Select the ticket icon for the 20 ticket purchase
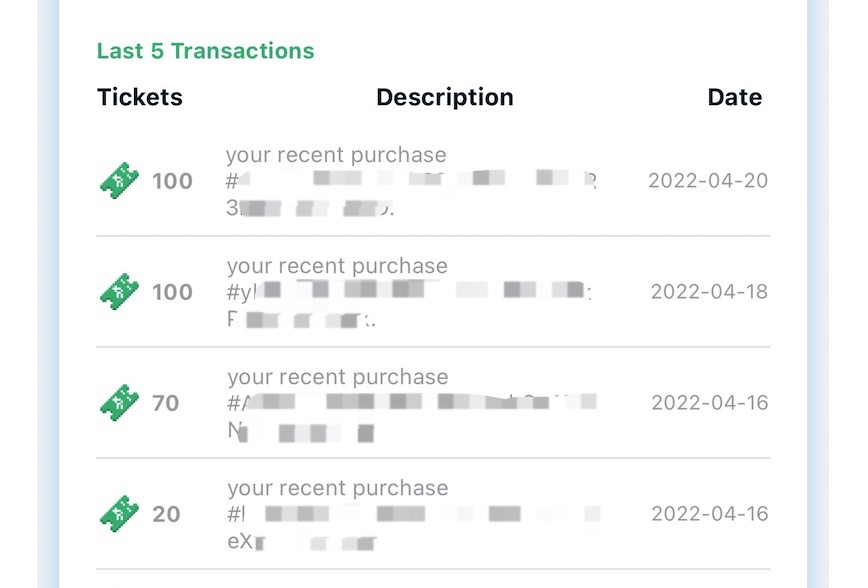Image resolution: width=868 pixels, height=588 pixels. coord(120,514)
